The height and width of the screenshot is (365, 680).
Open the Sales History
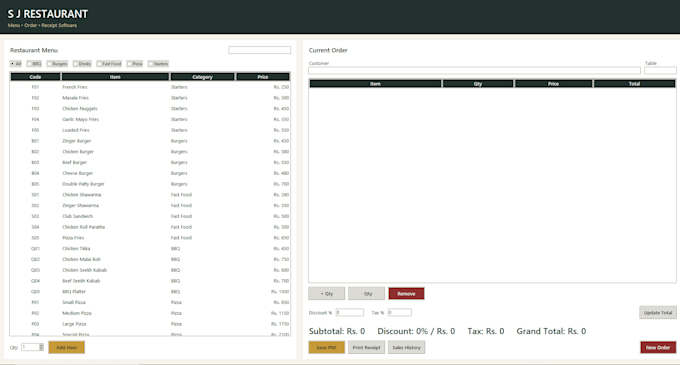coord(406,347)
